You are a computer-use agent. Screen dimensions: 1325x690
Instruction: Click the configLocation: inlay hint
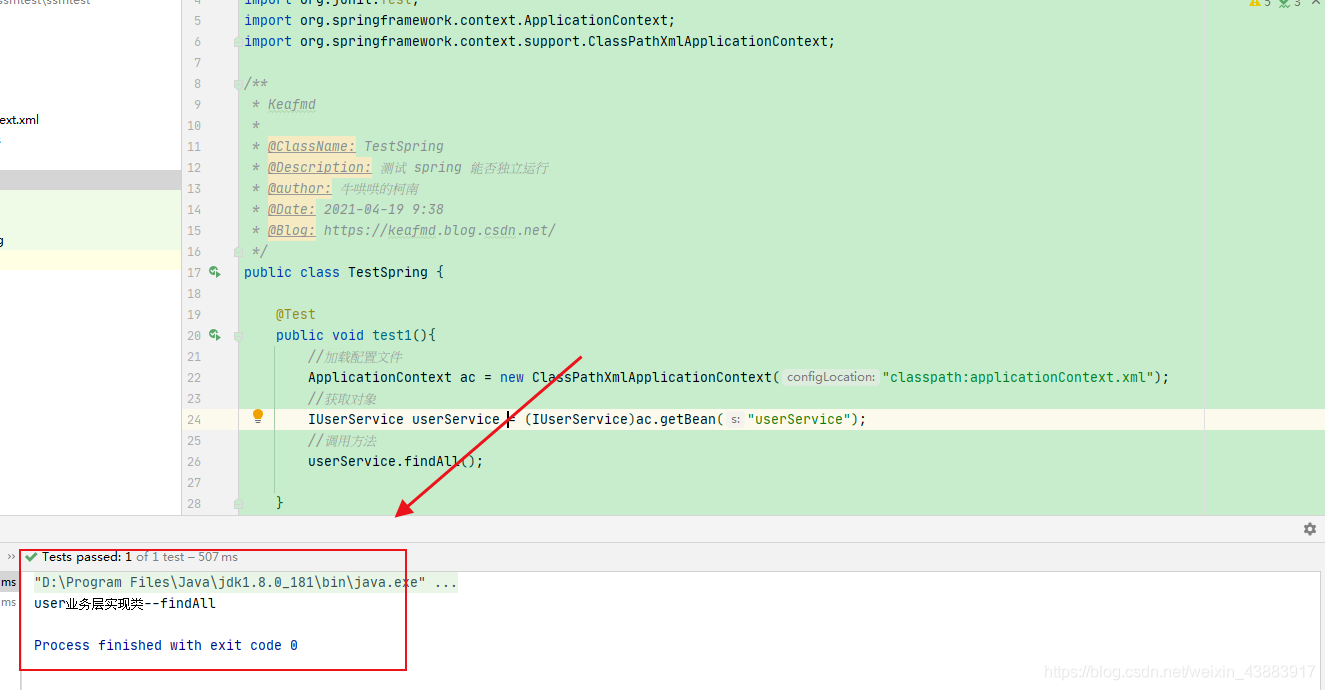[830, 377]
